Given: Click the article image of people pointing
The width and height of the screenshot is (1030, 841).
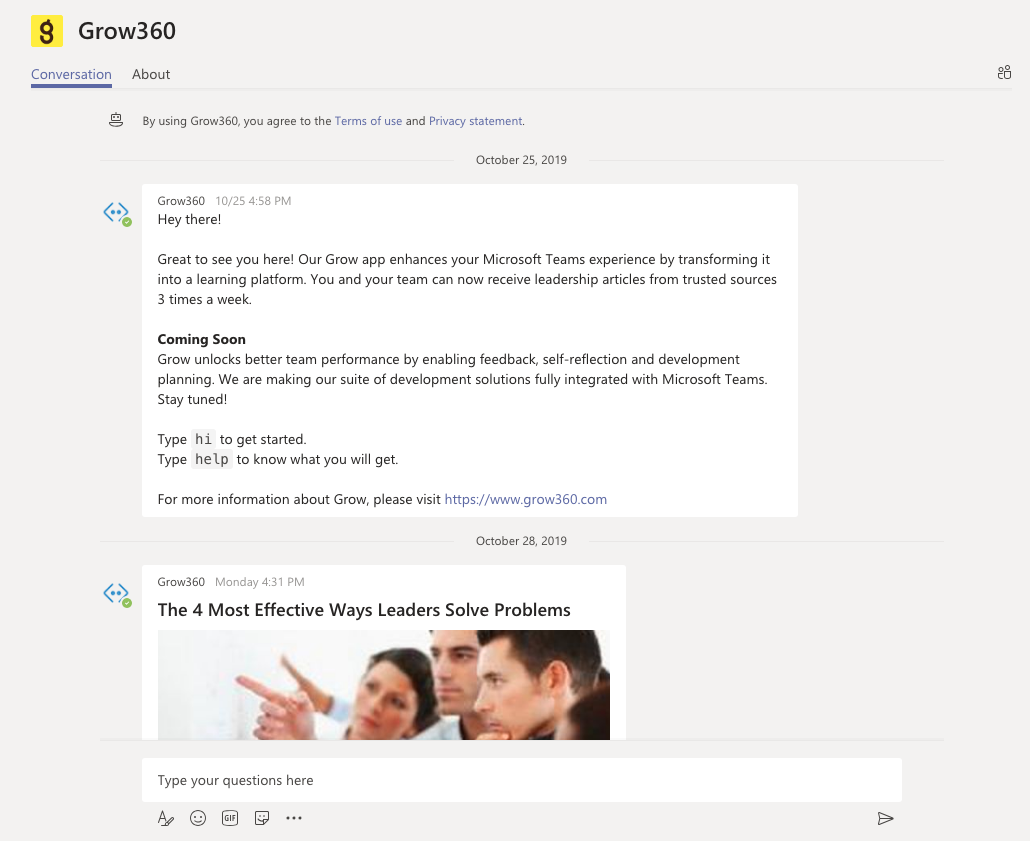Looking at the screenshot, I should [384, 685].
